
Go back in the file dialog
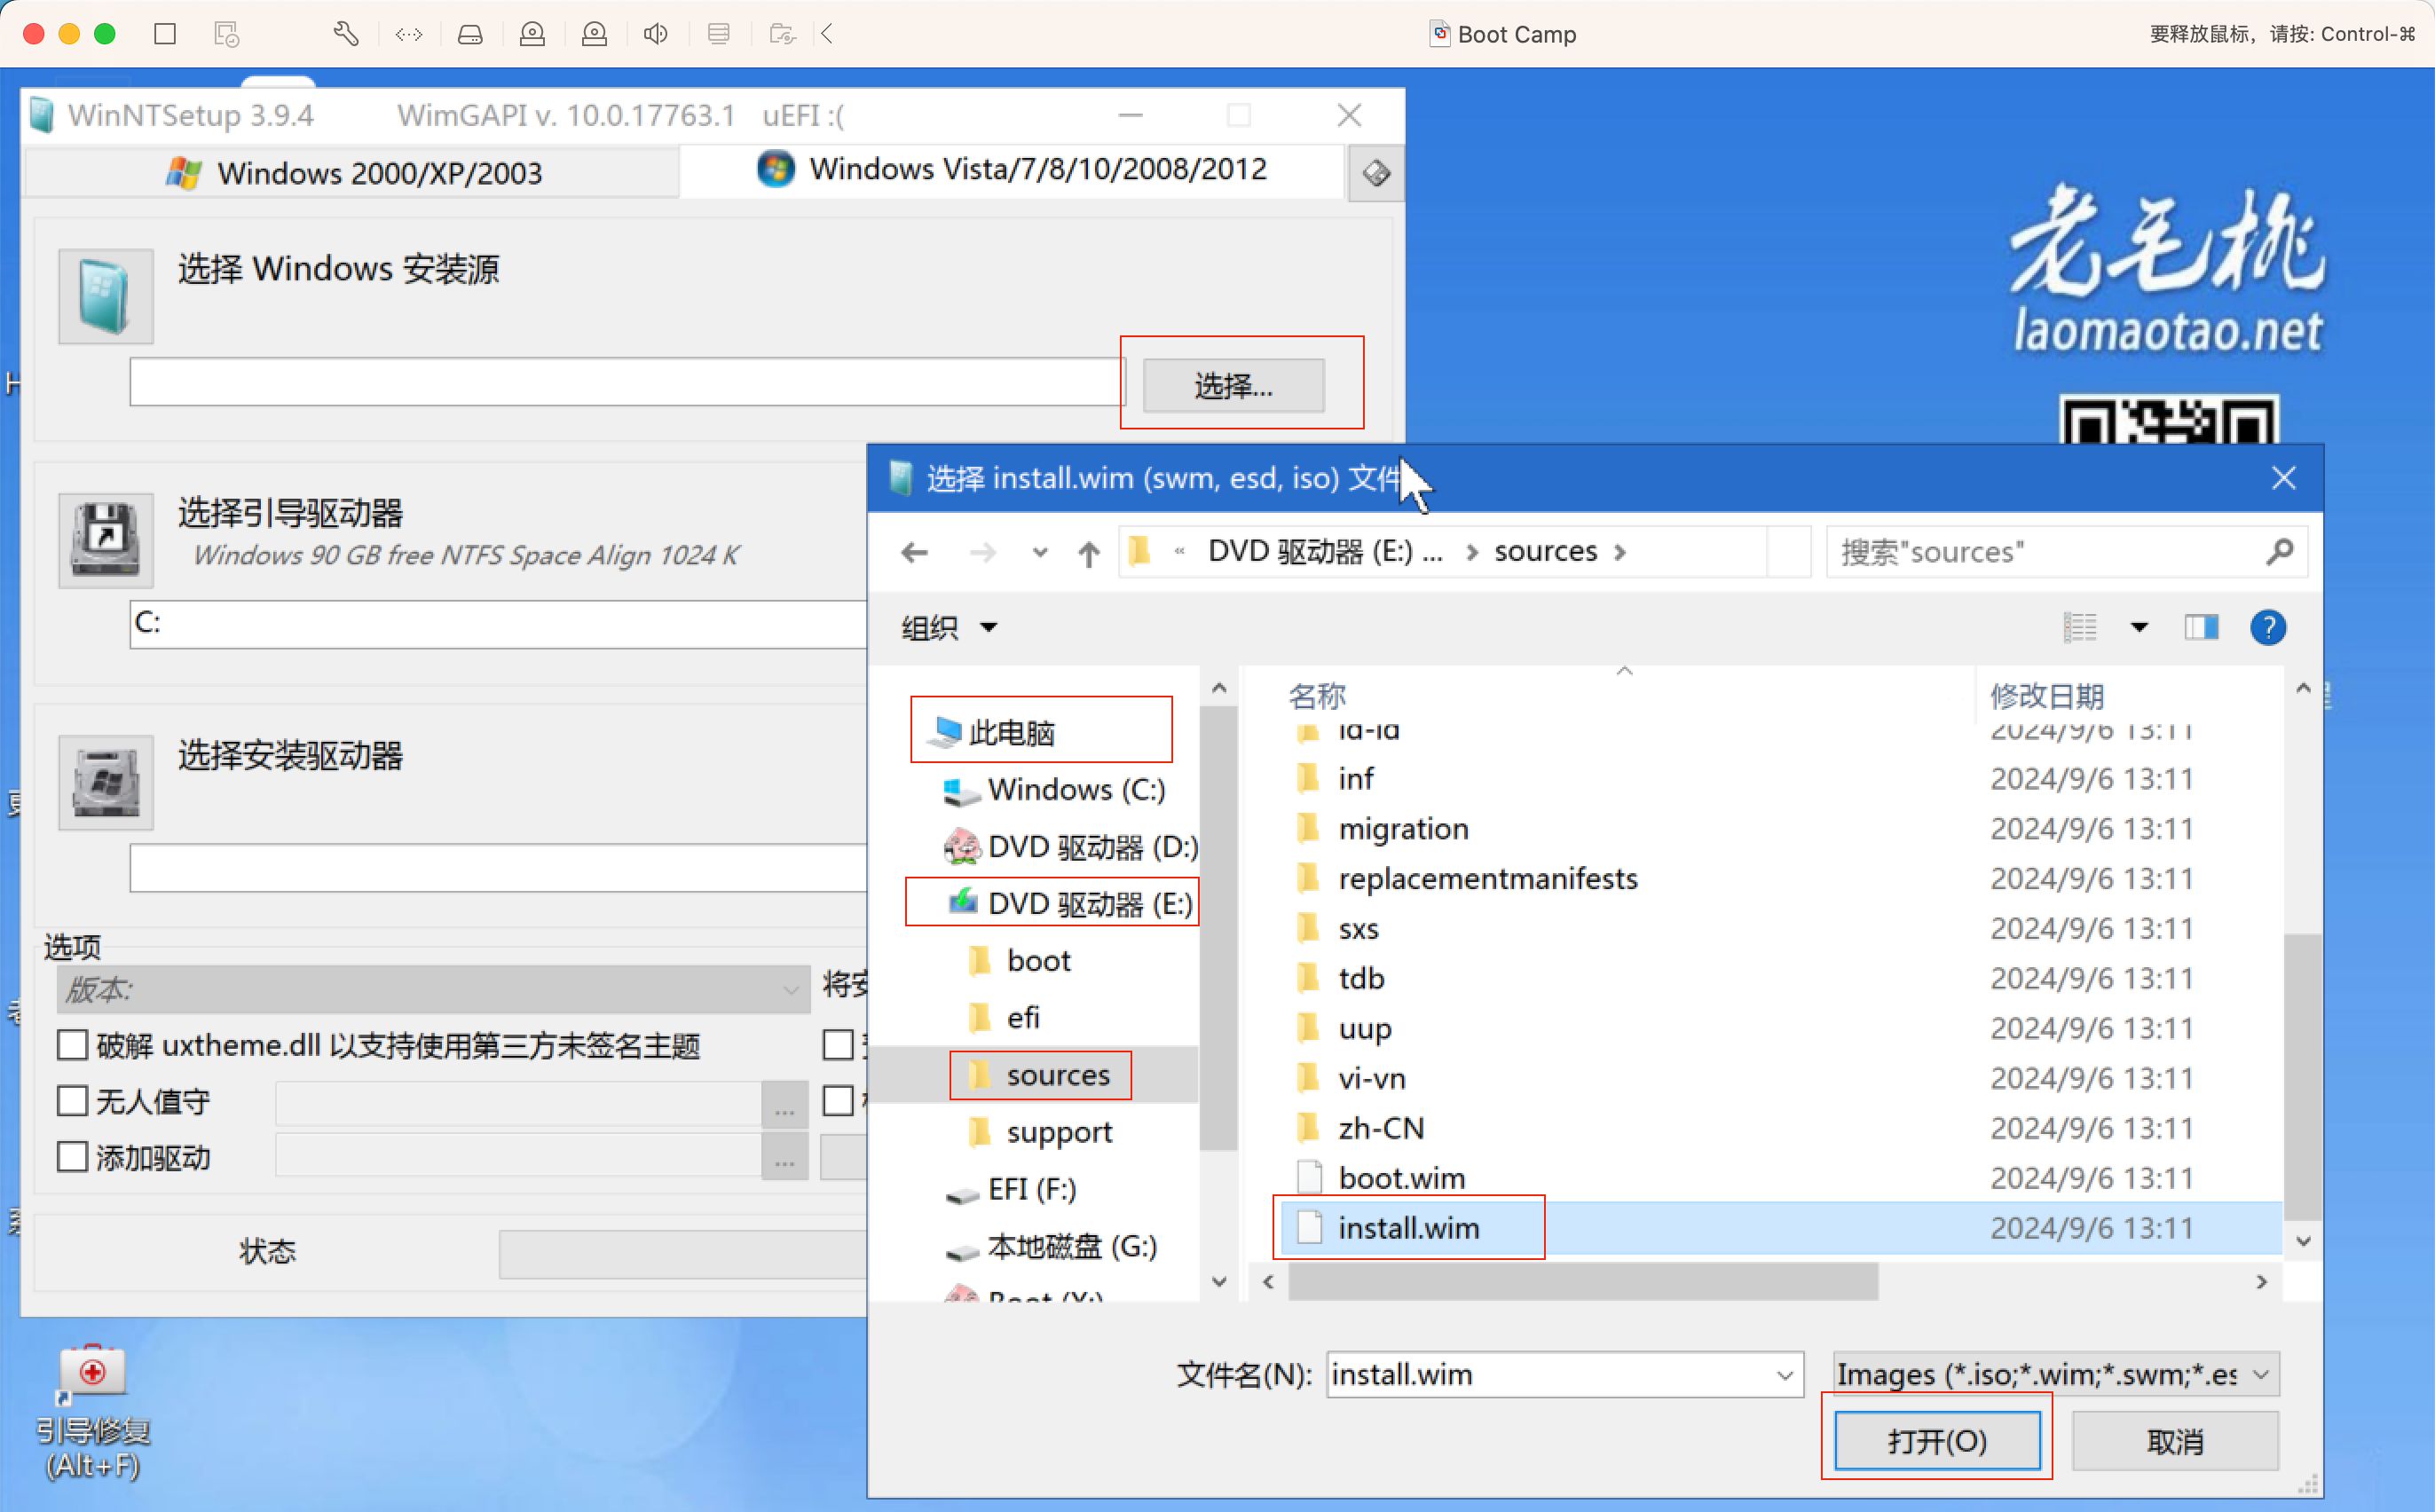[914, 552]
